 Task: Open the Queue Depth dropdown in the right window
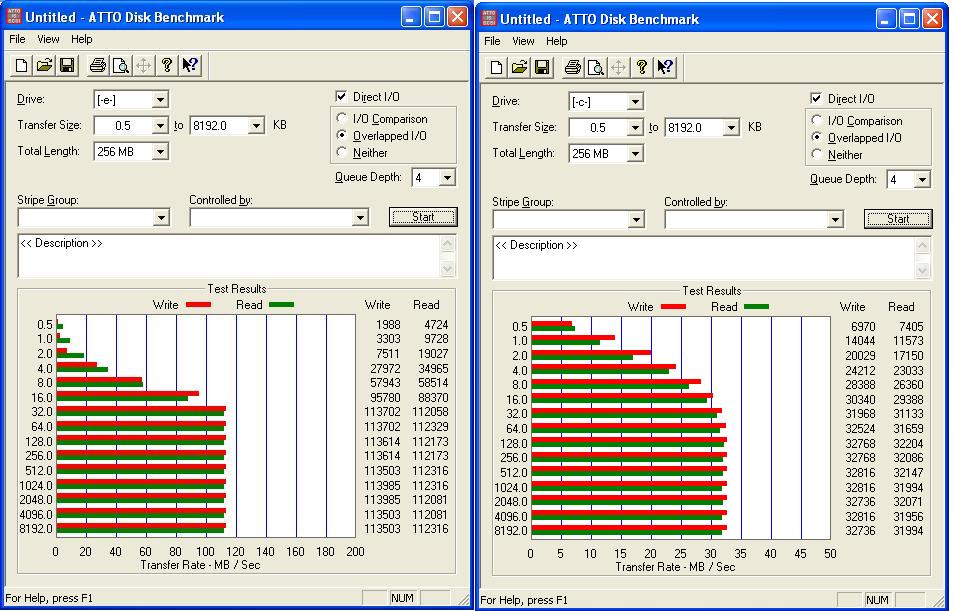922,180
